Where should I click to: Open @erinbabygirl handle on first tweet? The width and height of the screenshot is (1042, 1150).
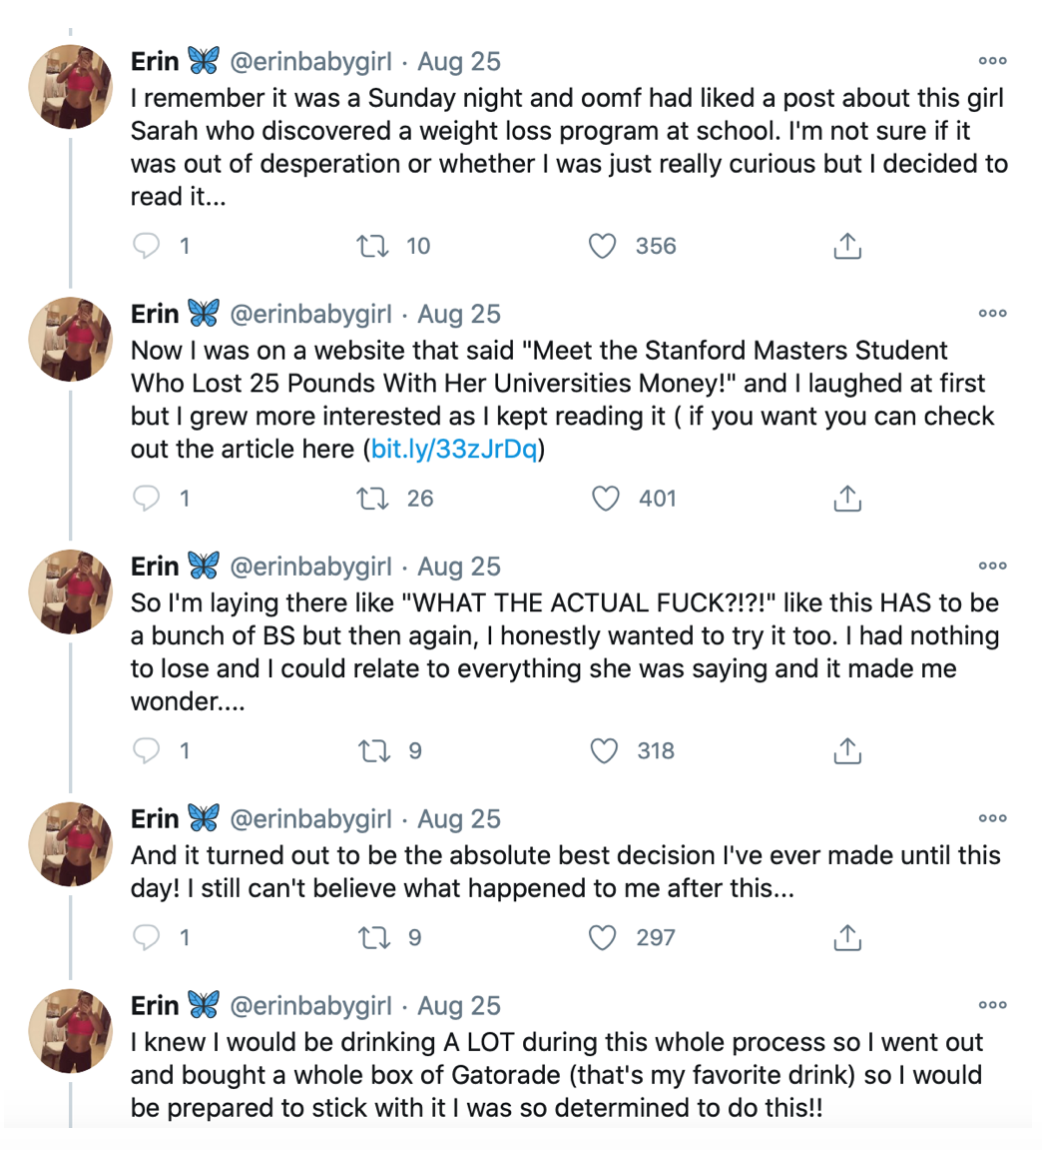[x=311, y=62]
